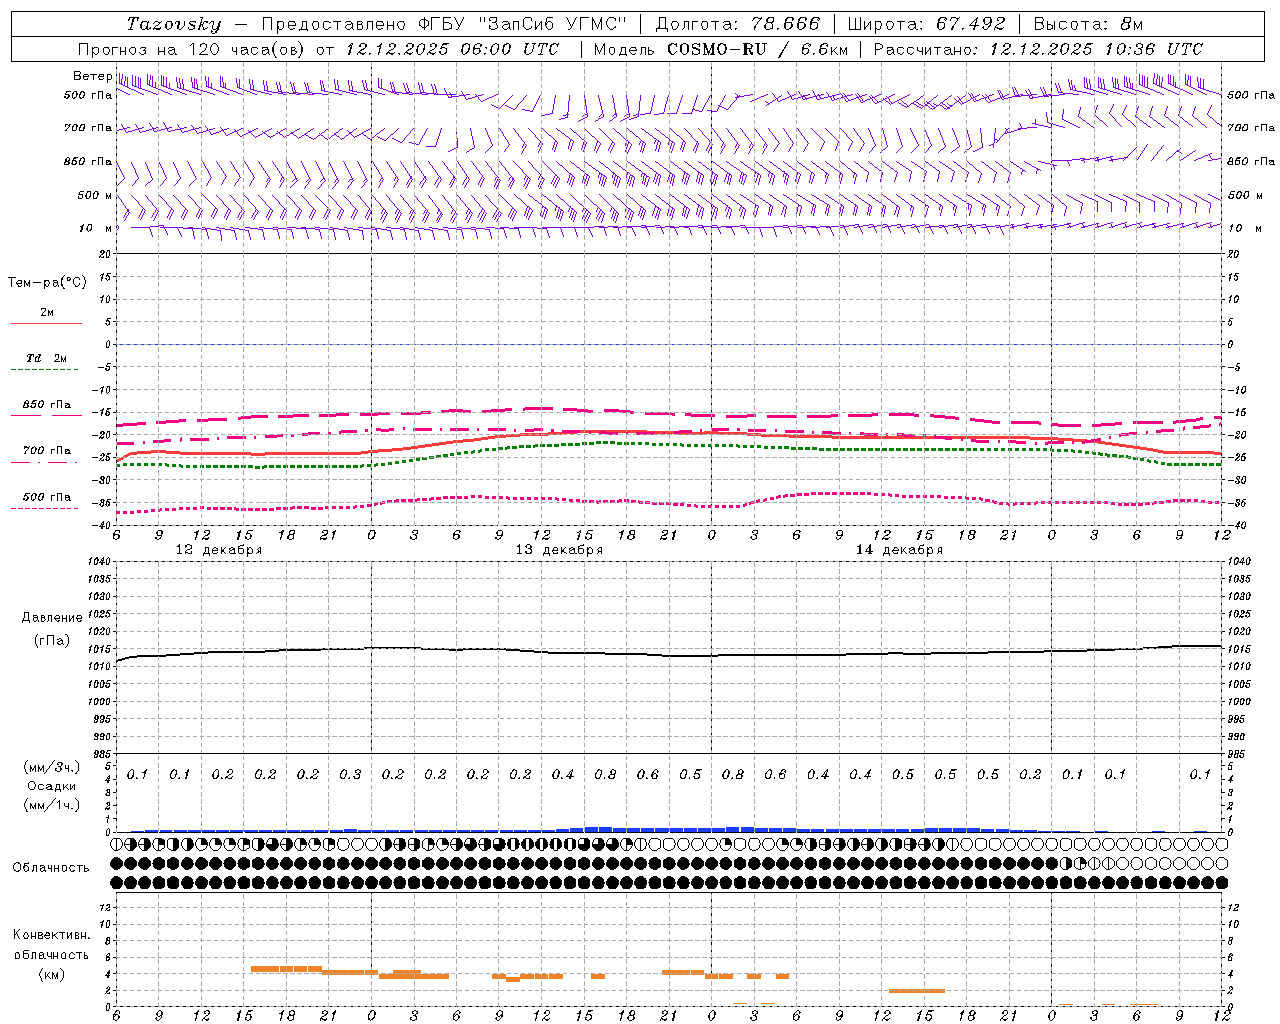
Task: Click the "(мм/1ч.)" precipitation unit label
Action: tap(52, 805)
